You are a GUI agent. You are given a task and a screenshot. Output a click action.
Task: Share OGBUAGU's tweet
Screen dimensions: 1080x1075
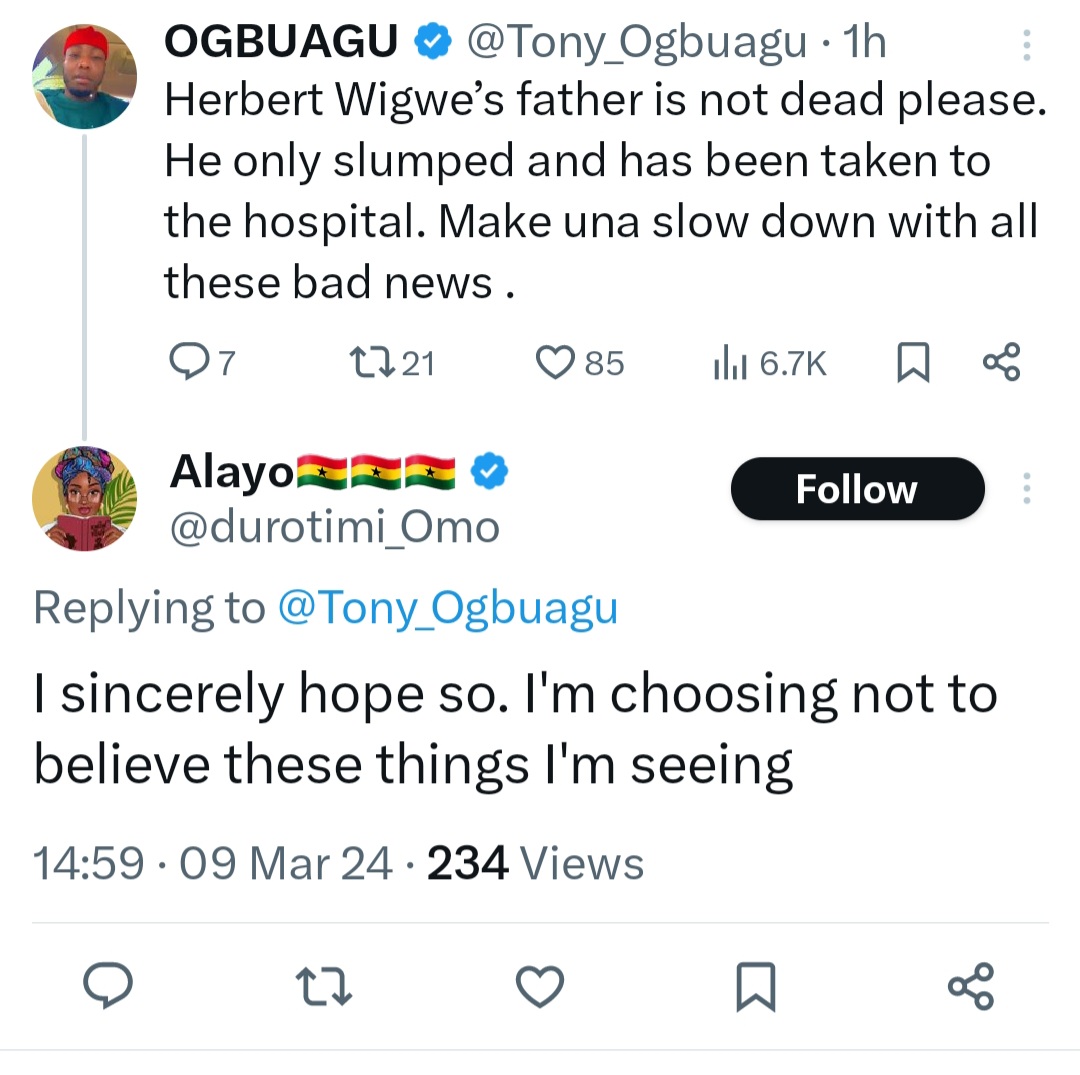point(1001,361)
